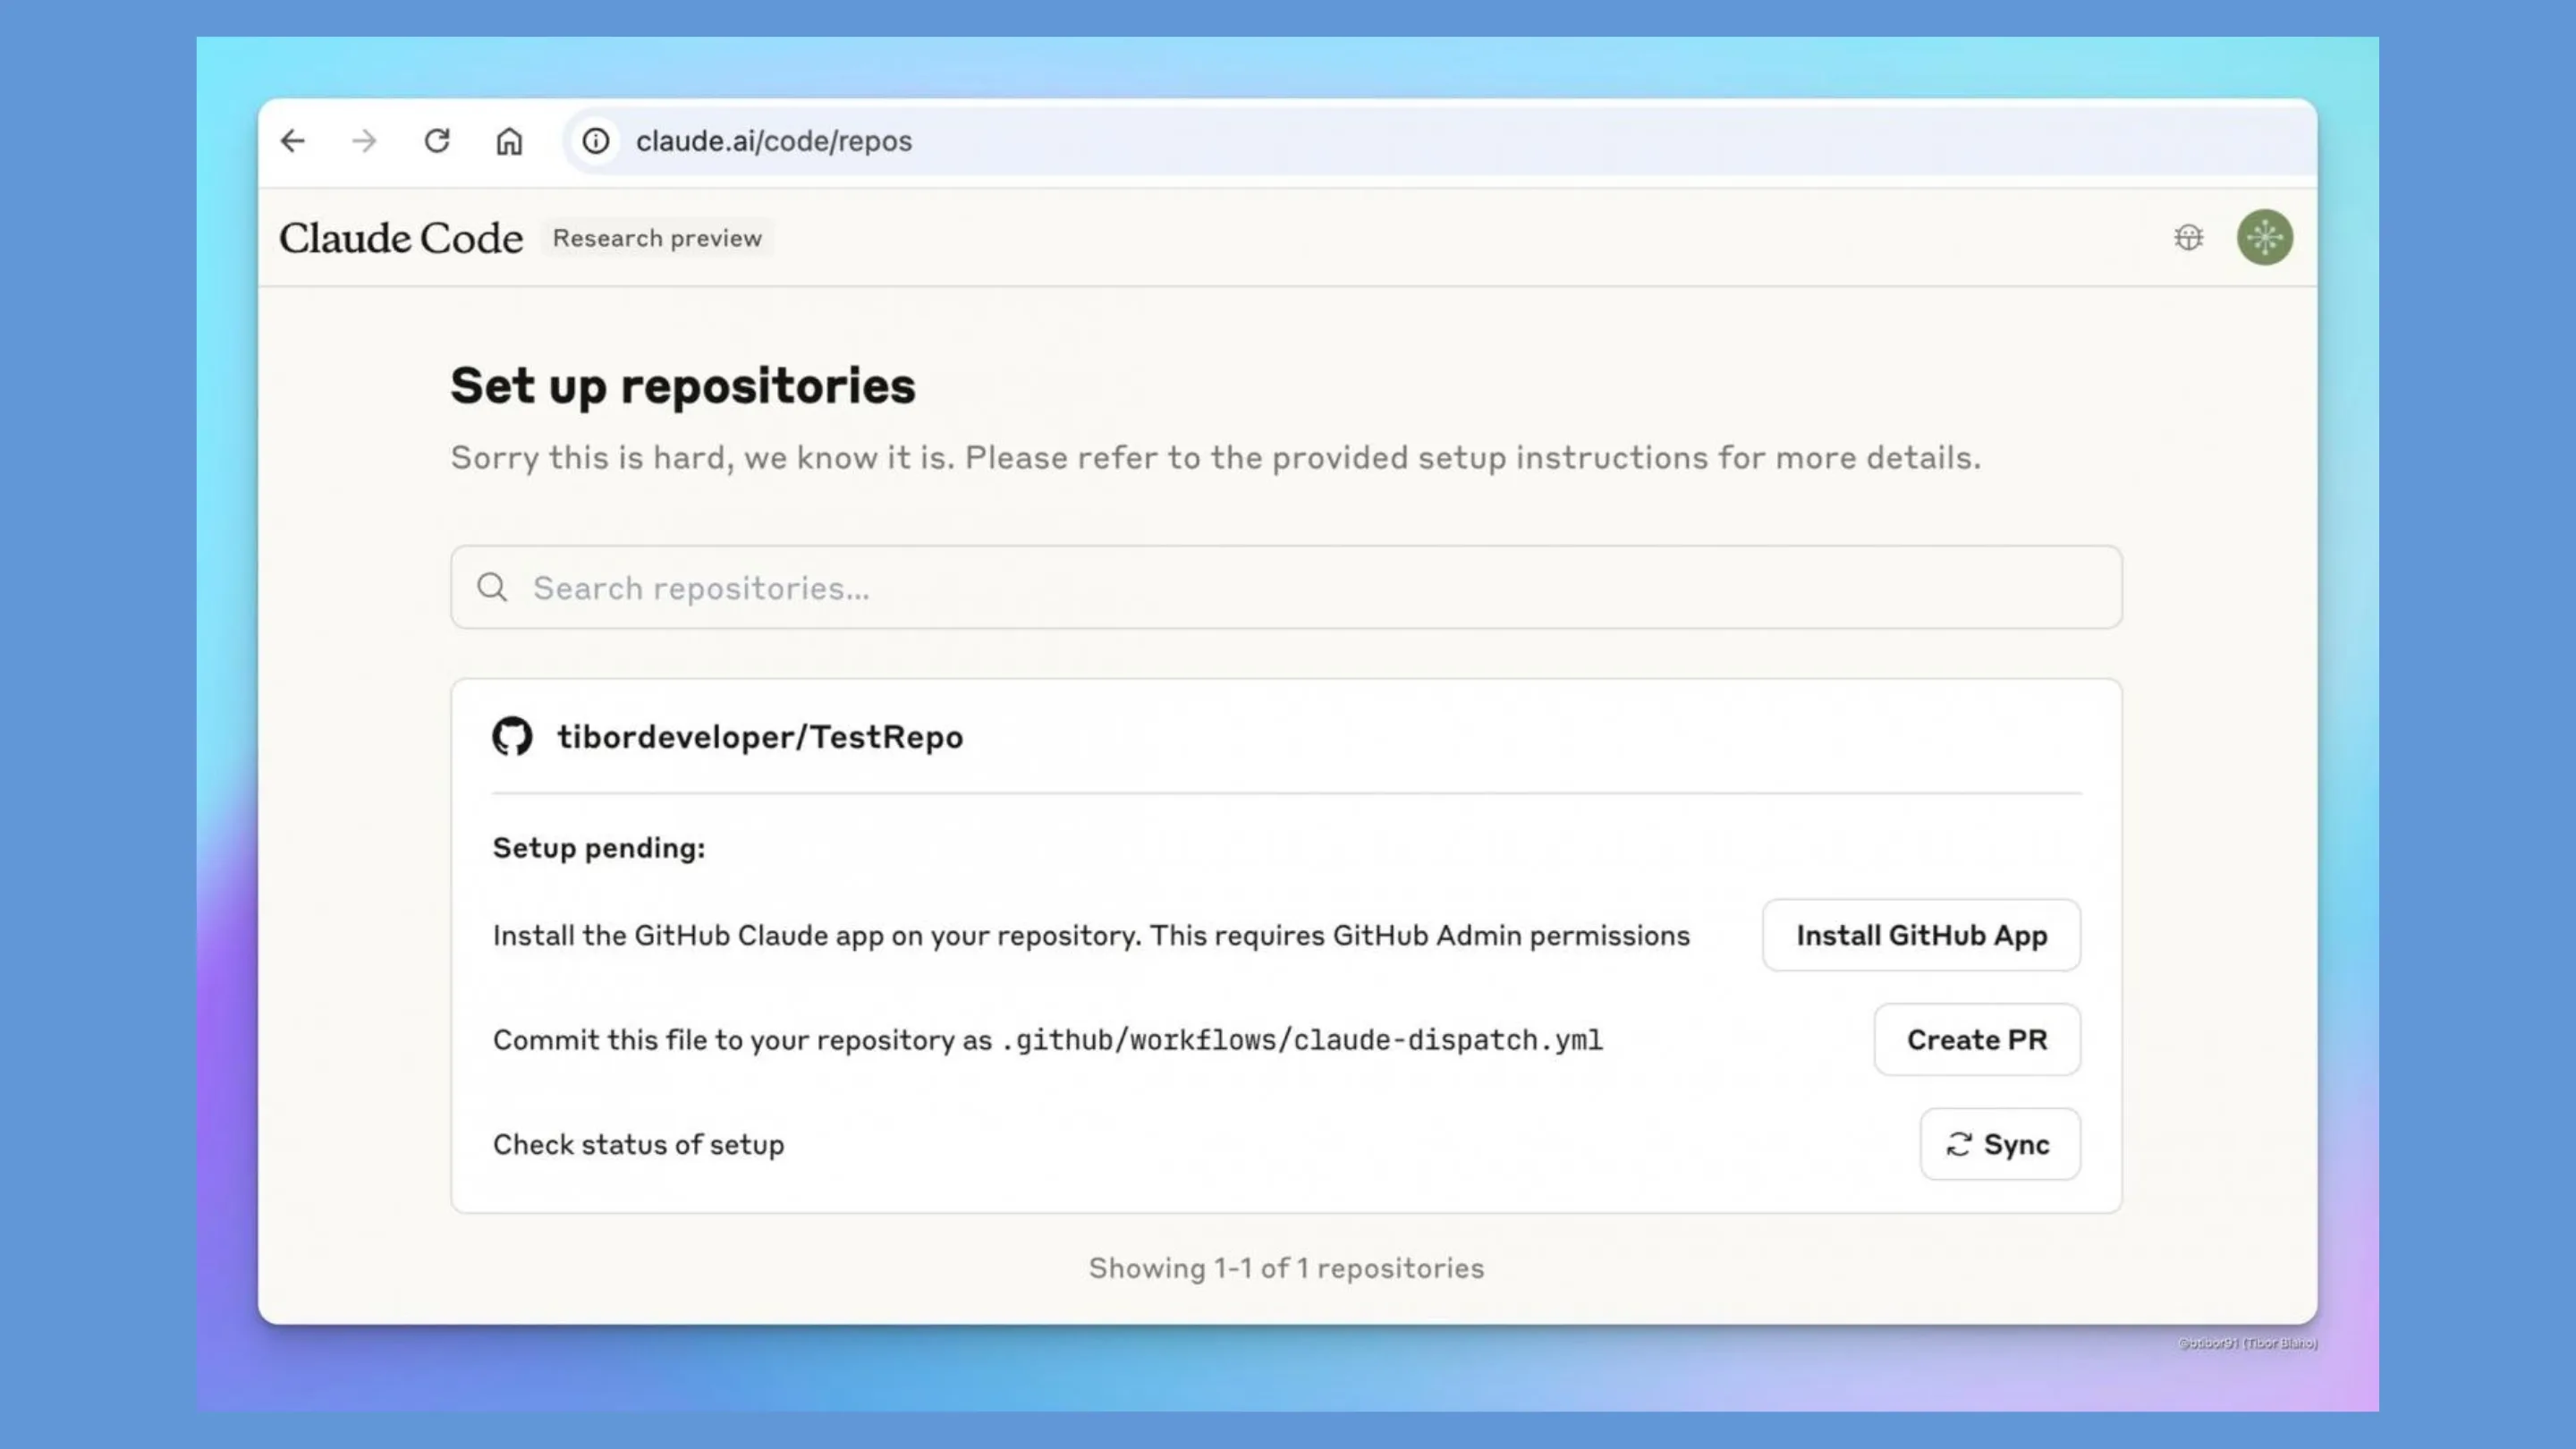View site info icon in address bar
2576x1449 pixels.
pos(596,141)
